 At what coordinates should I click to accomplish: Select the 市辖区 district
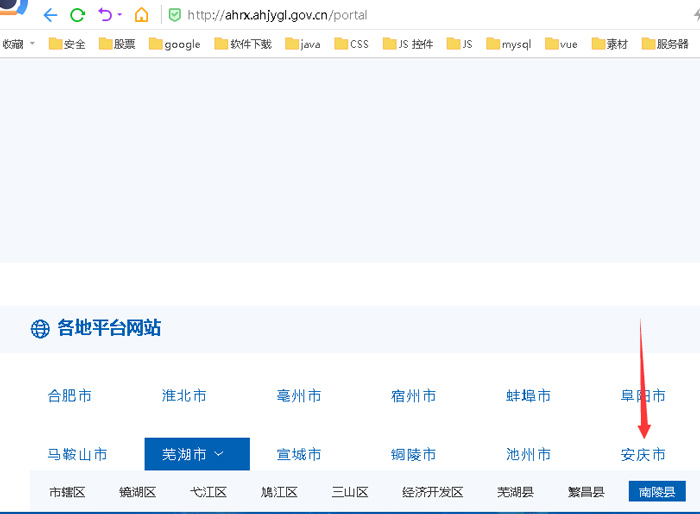67,492
